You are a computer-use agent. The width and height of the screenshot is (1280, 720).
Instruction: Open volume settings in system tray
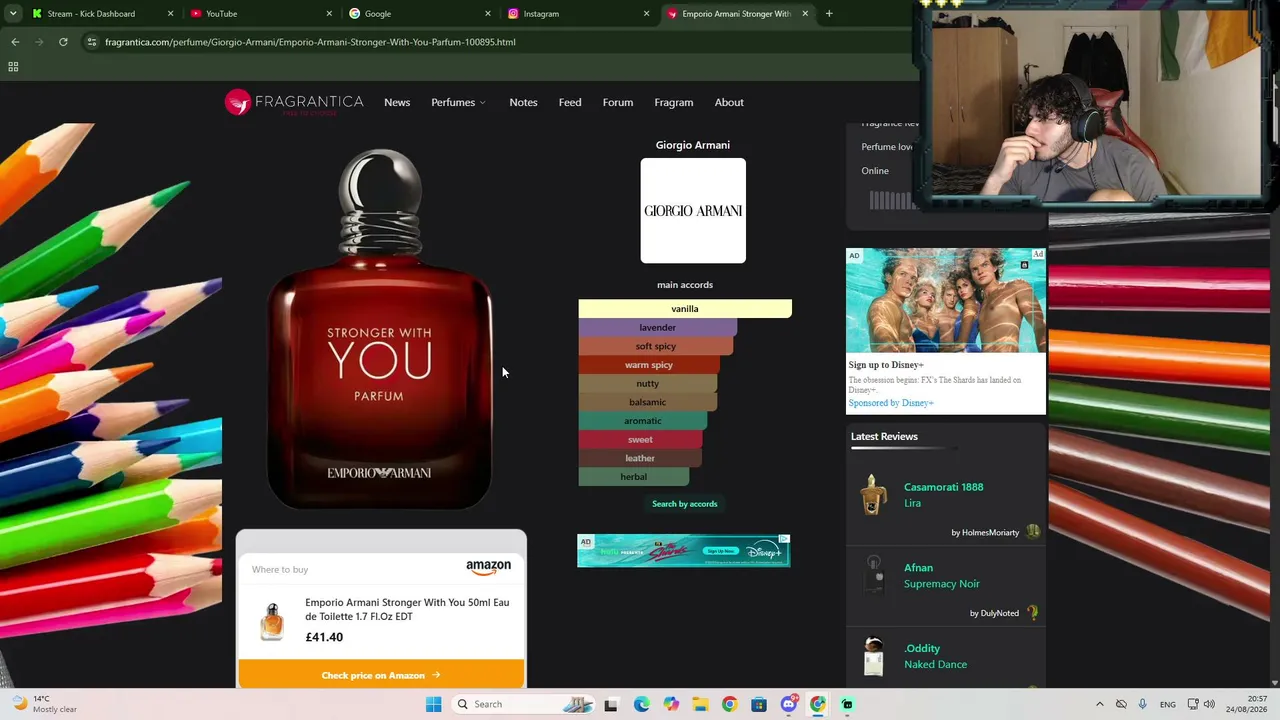click(1209, 704)
